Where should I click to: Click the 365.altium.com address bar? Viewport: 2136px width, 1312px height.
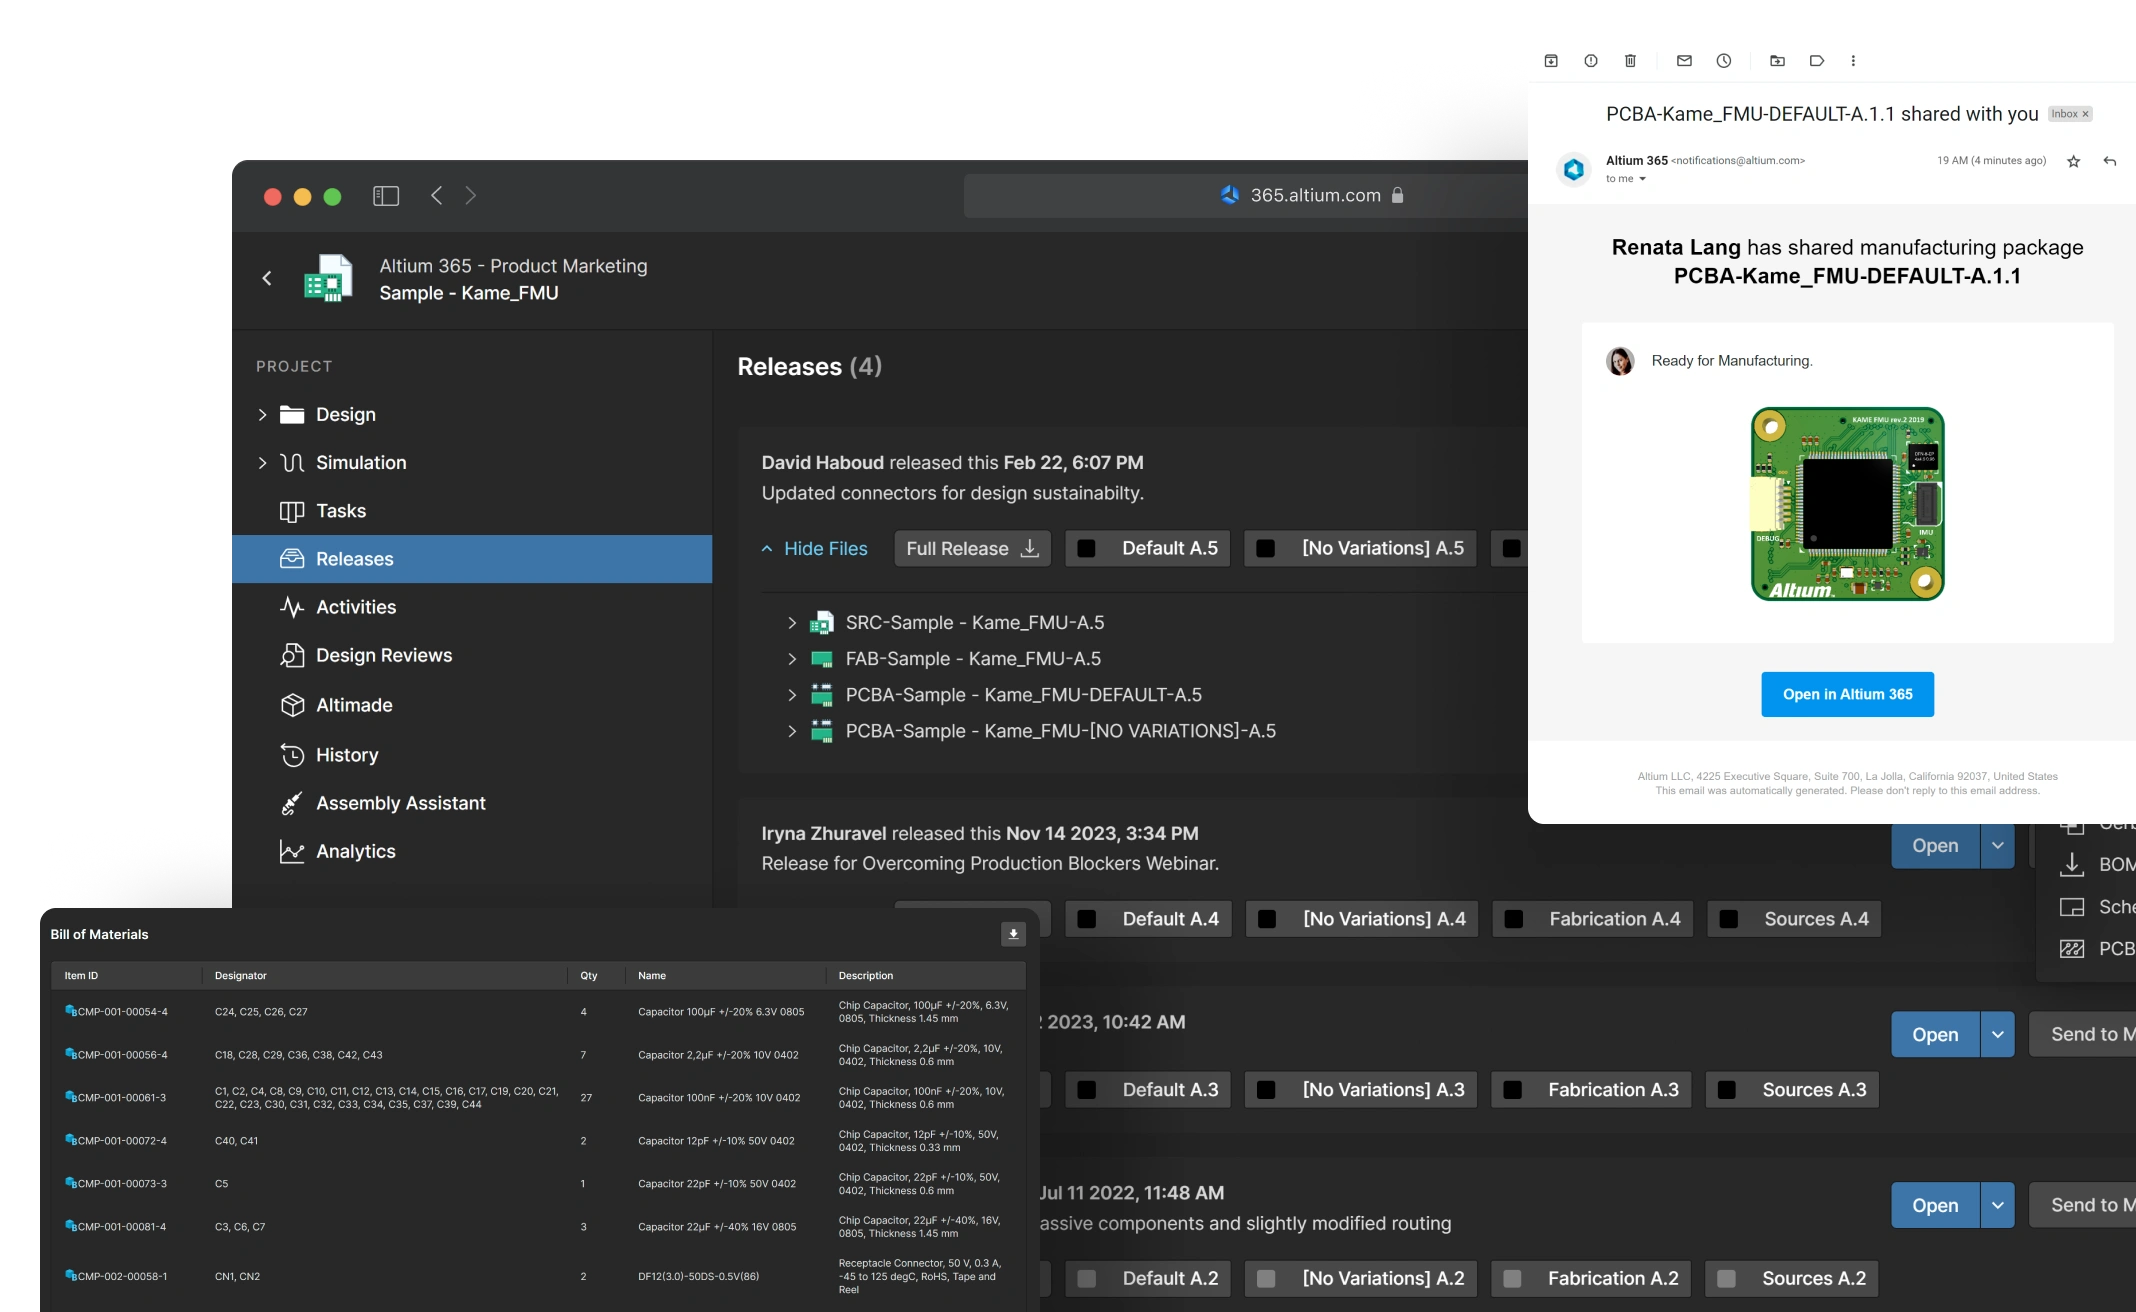pos(1314,196)
